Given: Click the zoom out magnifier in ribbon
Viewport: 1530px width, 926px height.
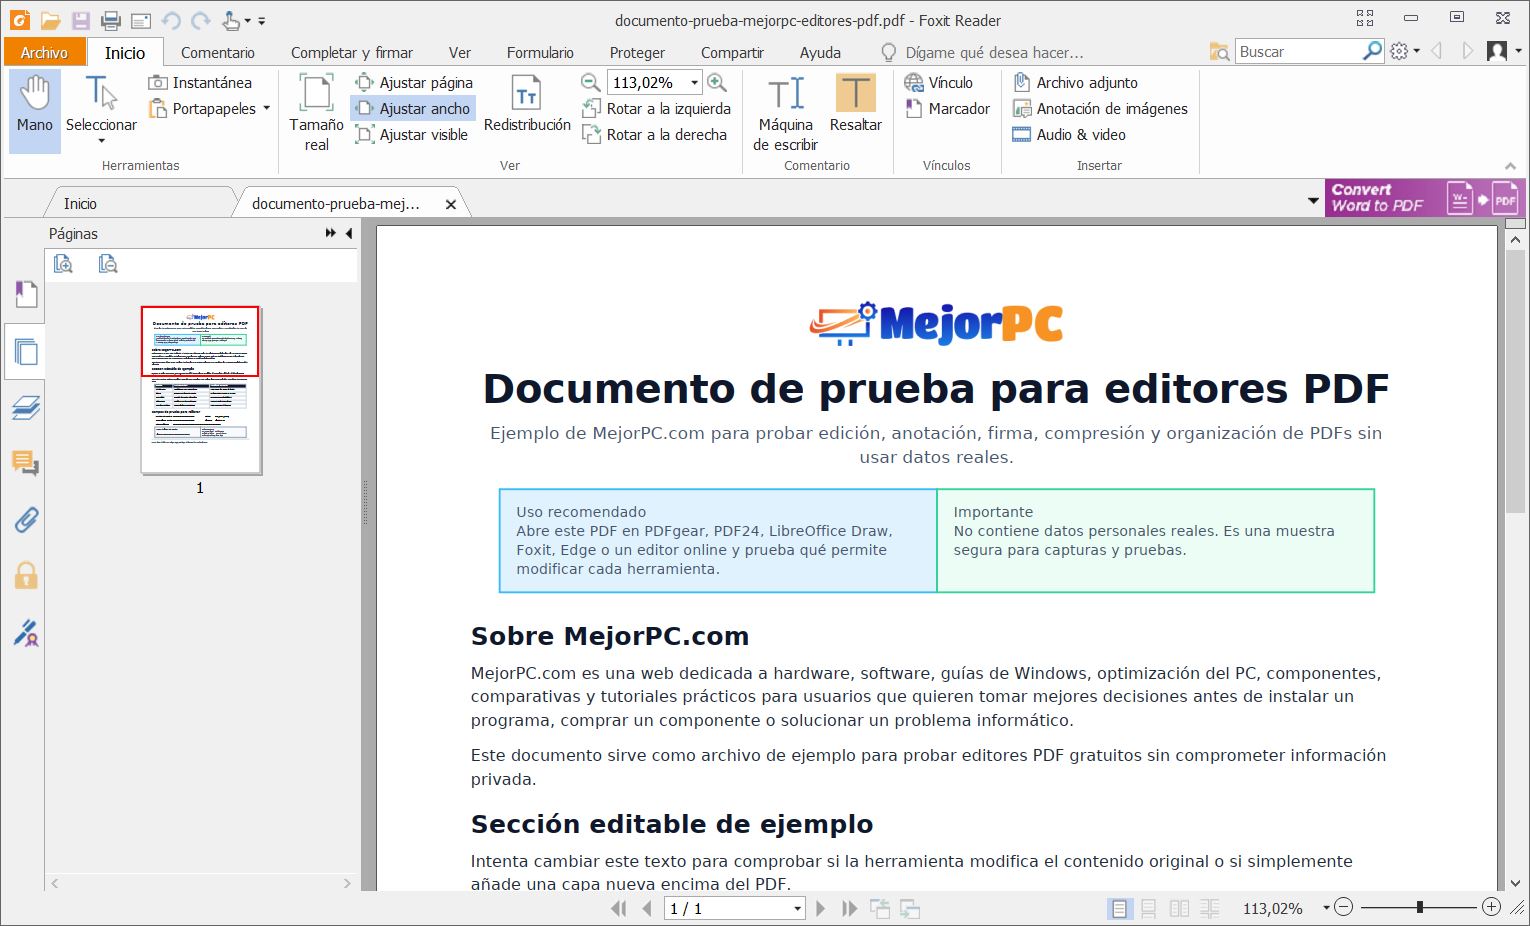Looking at the screenshot, I should (x=591, y=83).
